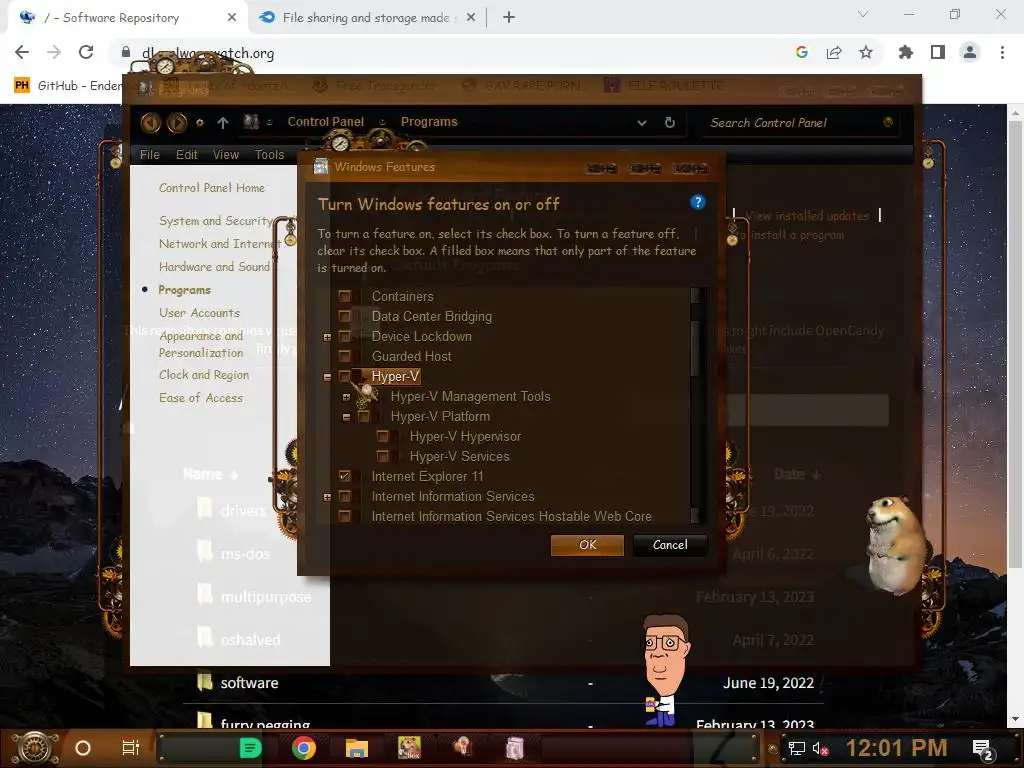The height and width of the screenshot is (768, 1024).
Task: Click Chrome's back navigation arrow
Action: (x=22, y=52)
